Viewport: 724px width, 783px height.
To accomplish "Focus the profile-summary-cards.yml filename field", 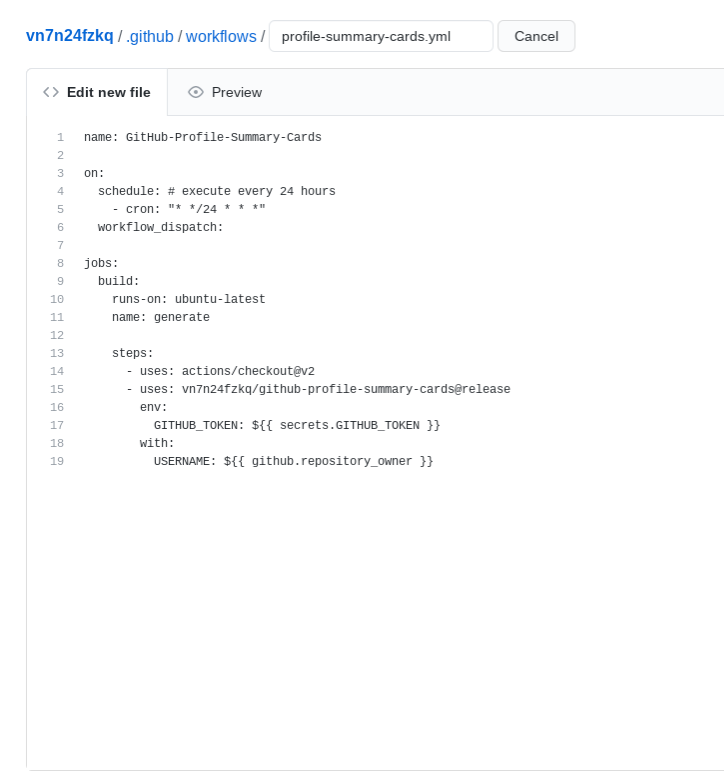I will point(380,36).
